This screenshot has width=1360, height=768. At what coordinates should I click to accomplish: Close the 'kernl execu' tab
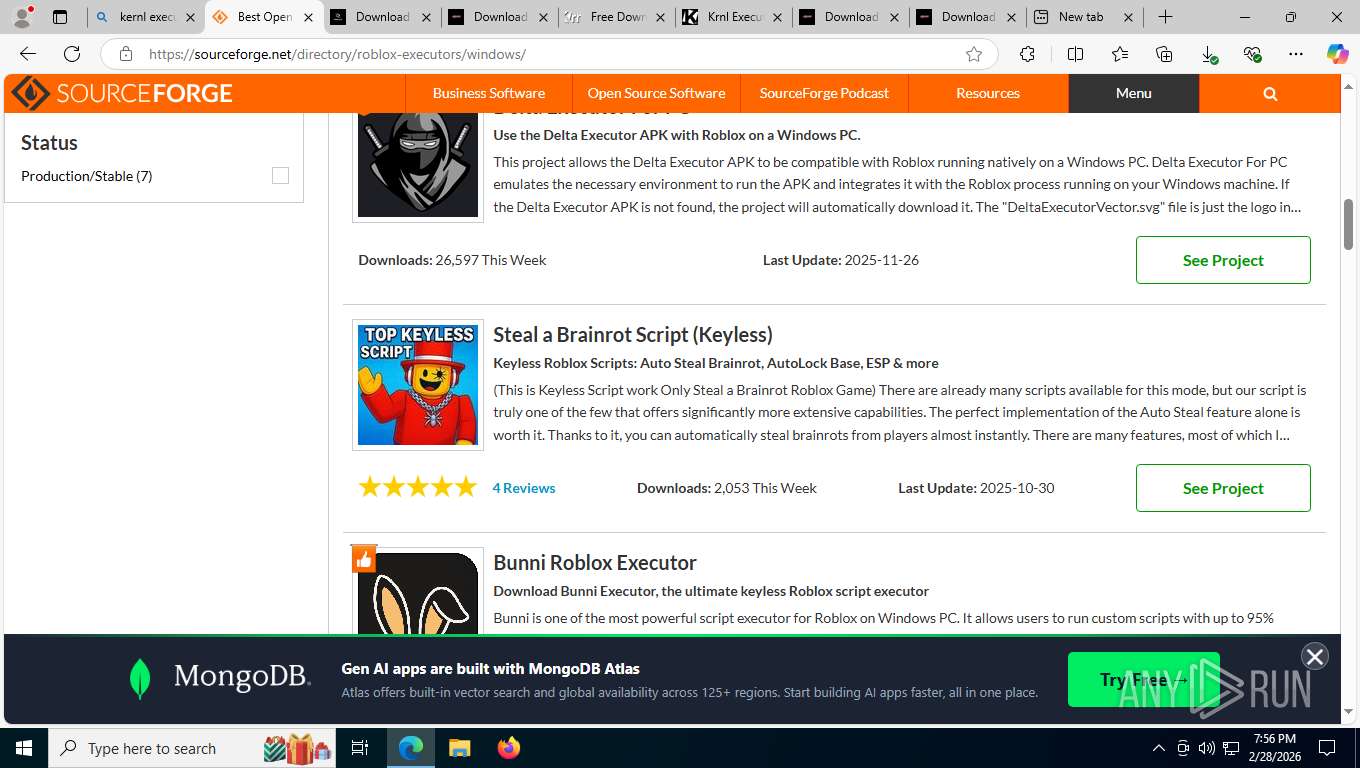[191, 17]
